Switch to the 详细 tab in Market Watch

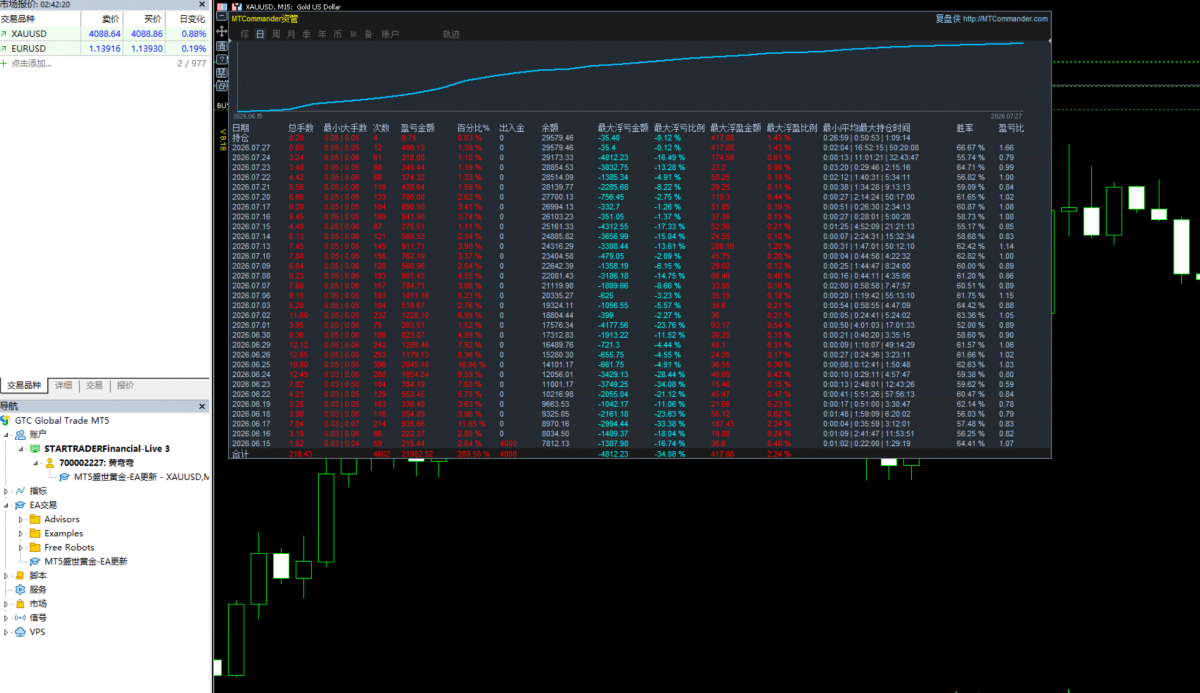coord(63,385)
